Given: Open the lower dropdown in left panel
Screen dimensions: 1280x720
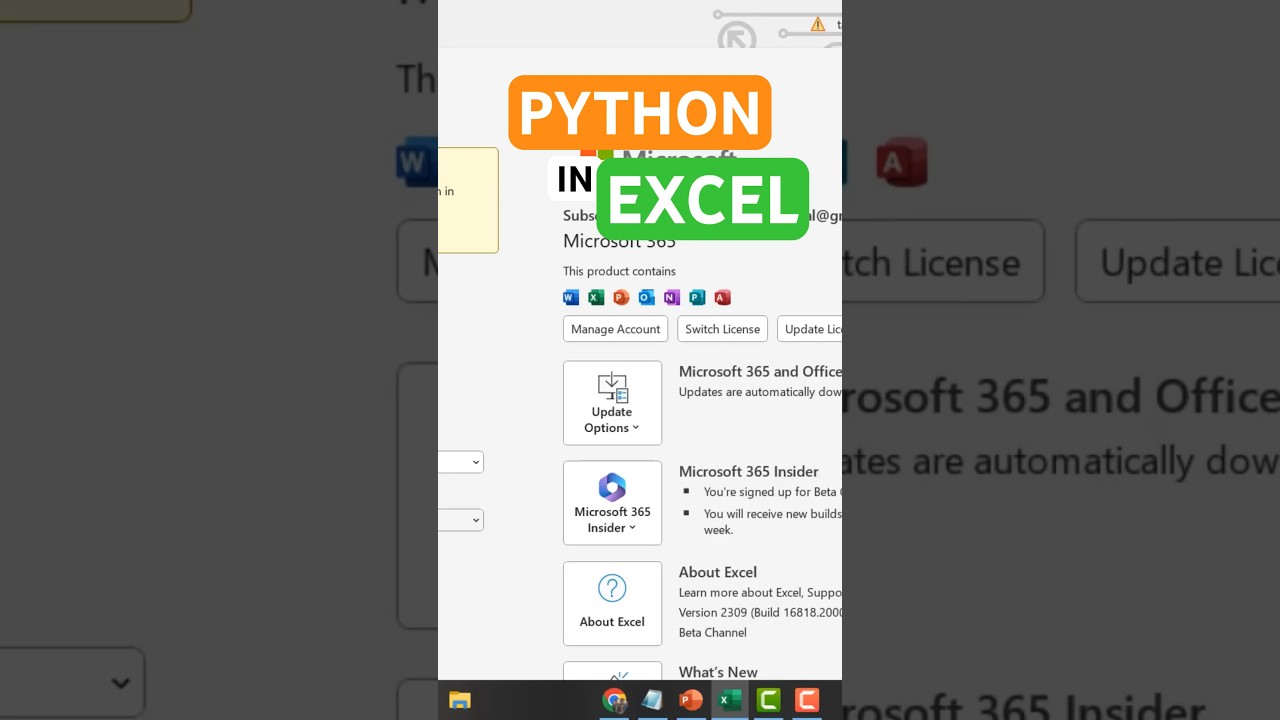Looking at the screenshot, I should click(x=461, y=520).
